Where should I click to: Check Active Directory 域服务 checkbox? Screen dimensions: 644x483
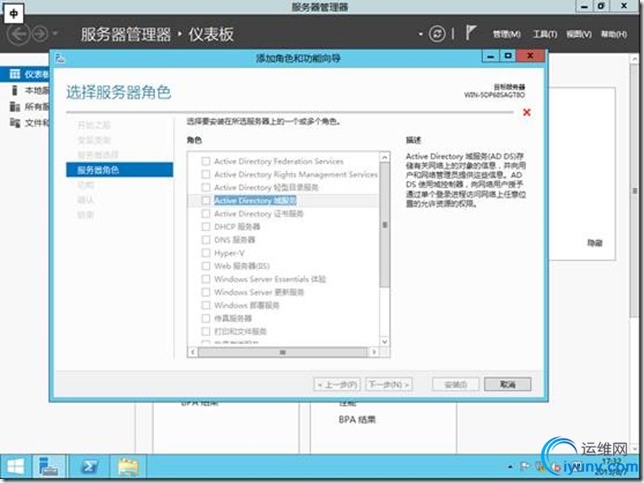pyautogui.click(x=206, y=200)
